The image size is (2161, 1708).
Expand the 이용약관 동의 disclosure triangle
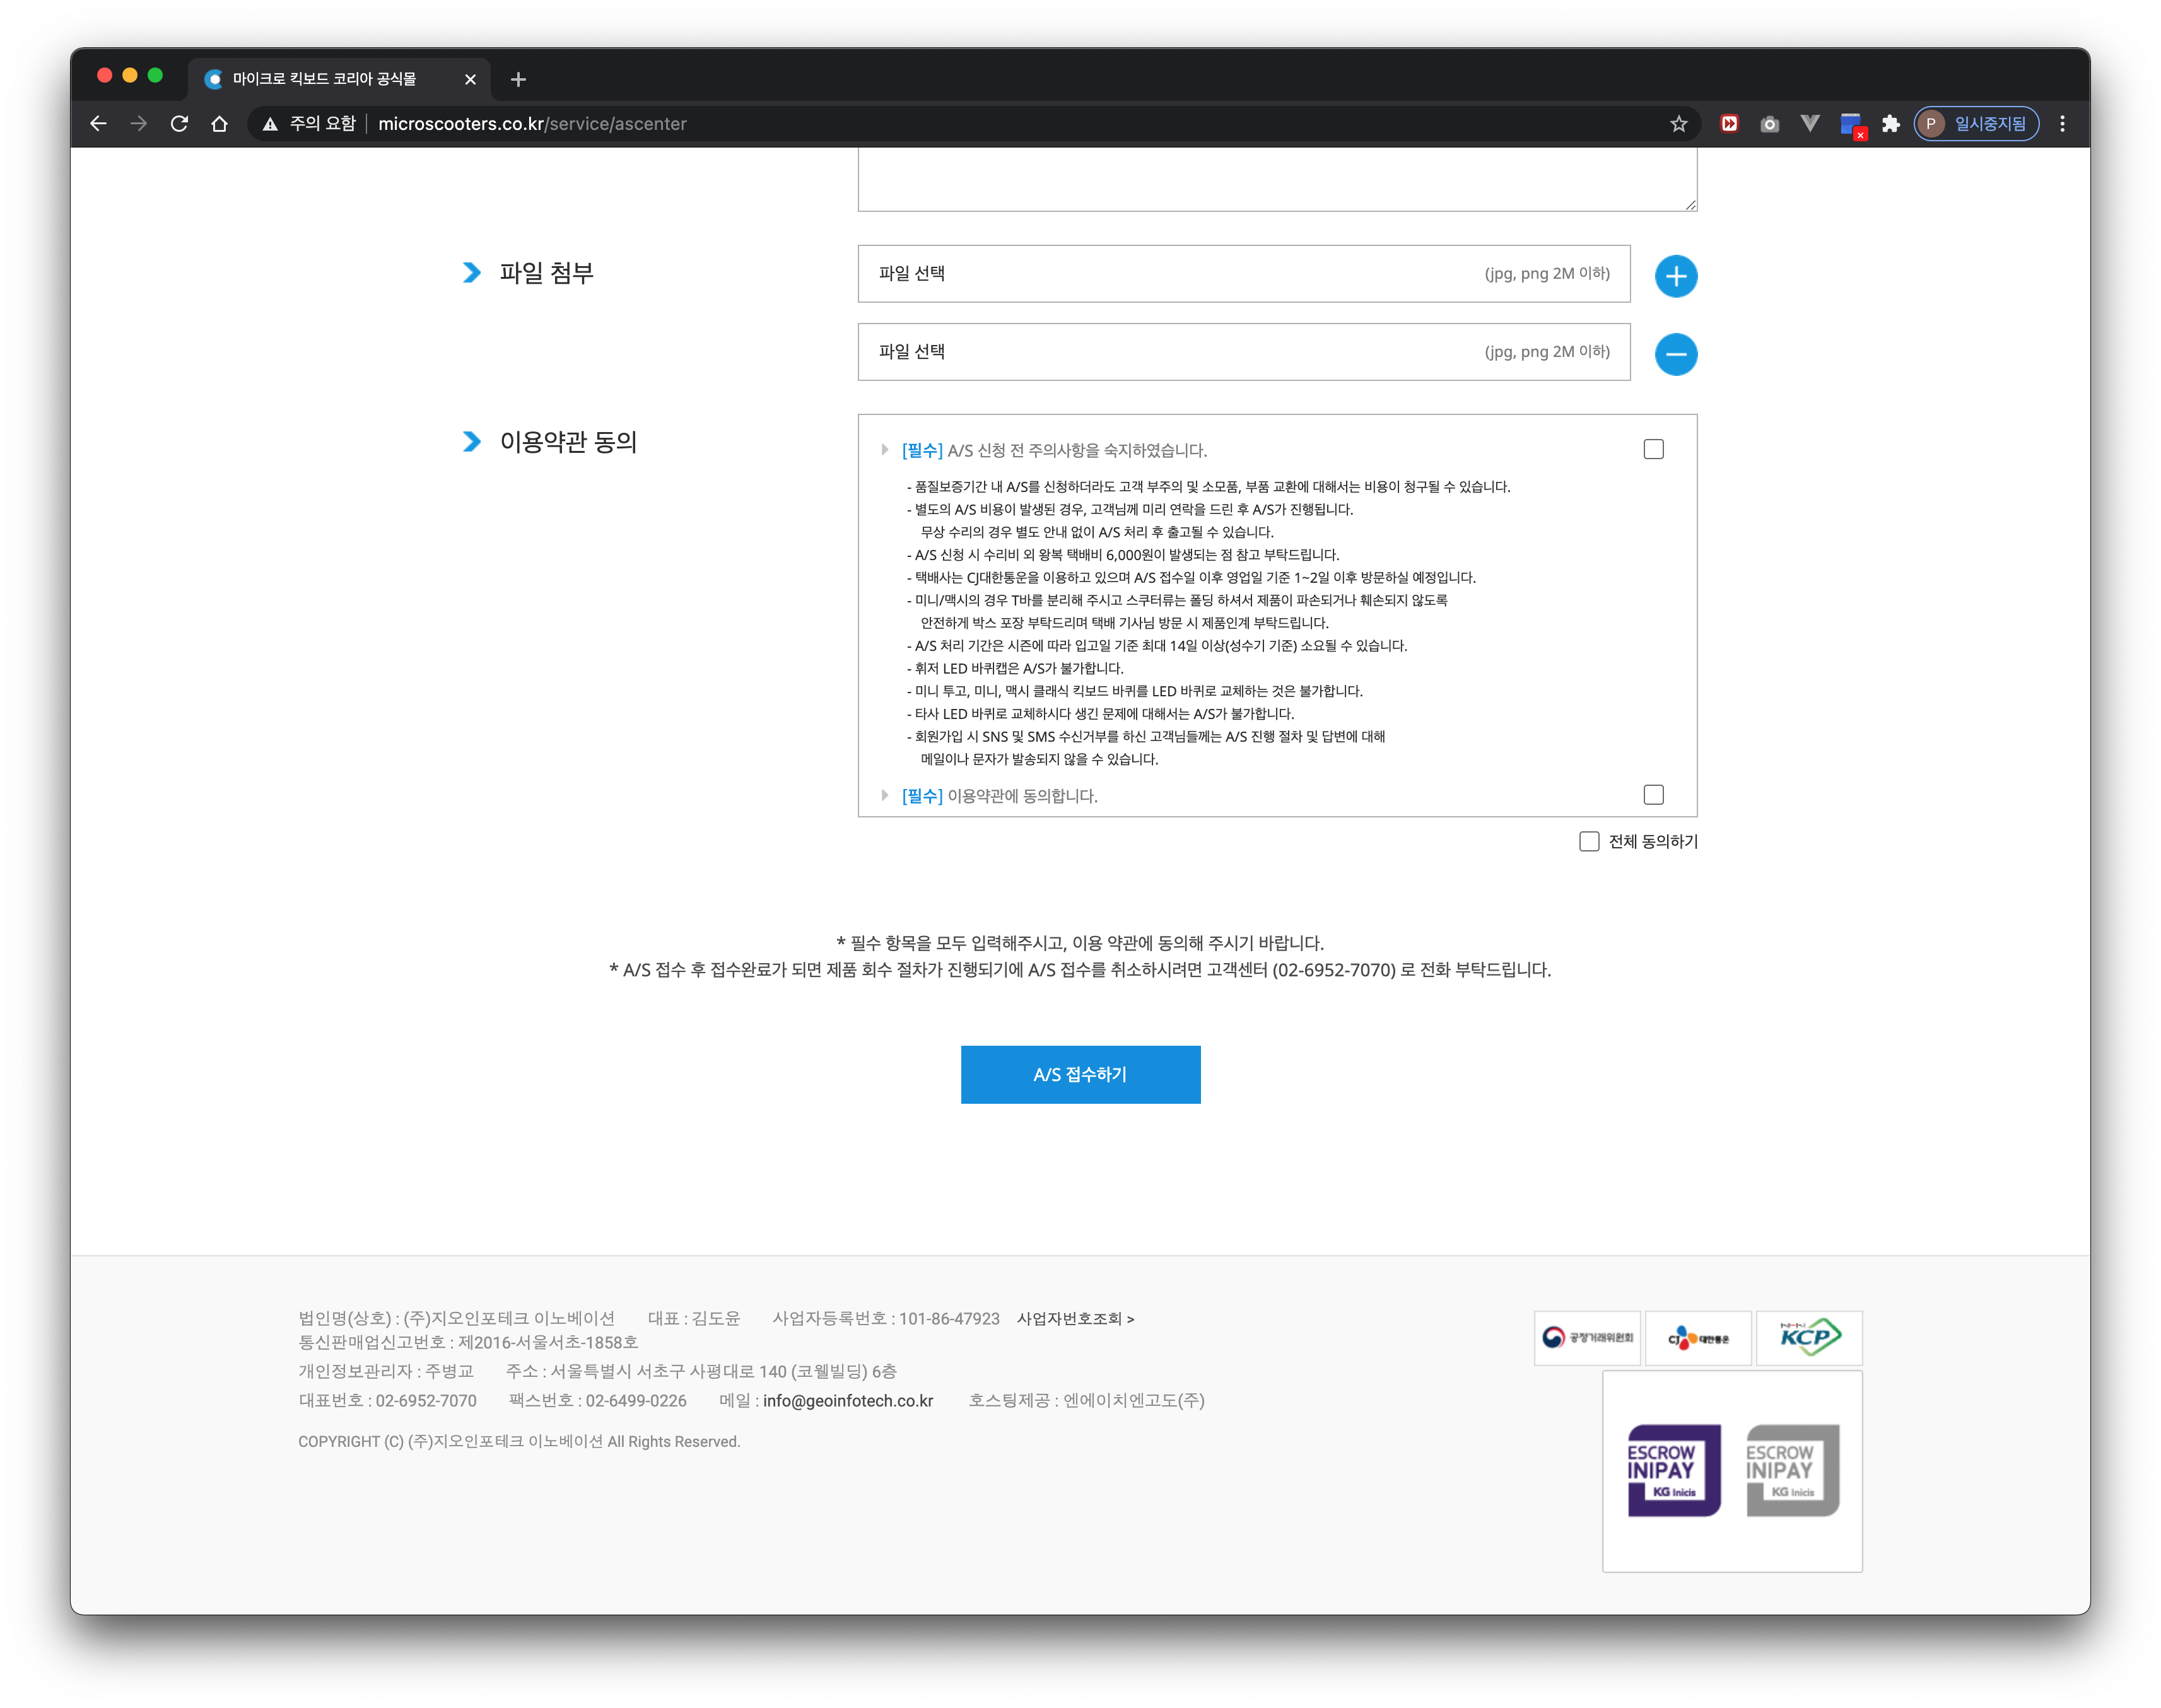click(884, 796)
